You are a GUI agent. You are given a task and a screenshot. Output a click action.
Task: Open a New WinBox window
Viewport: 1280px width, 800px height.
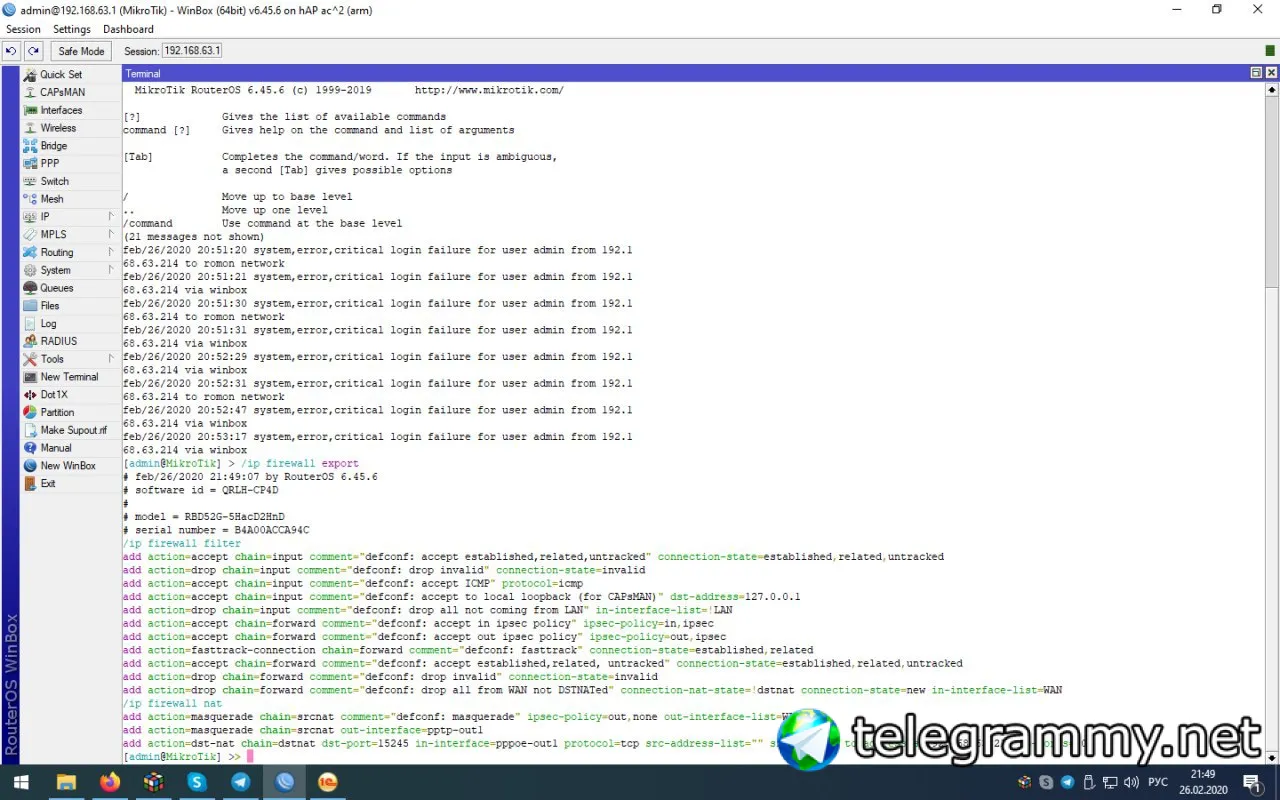[x=68, y=466]
